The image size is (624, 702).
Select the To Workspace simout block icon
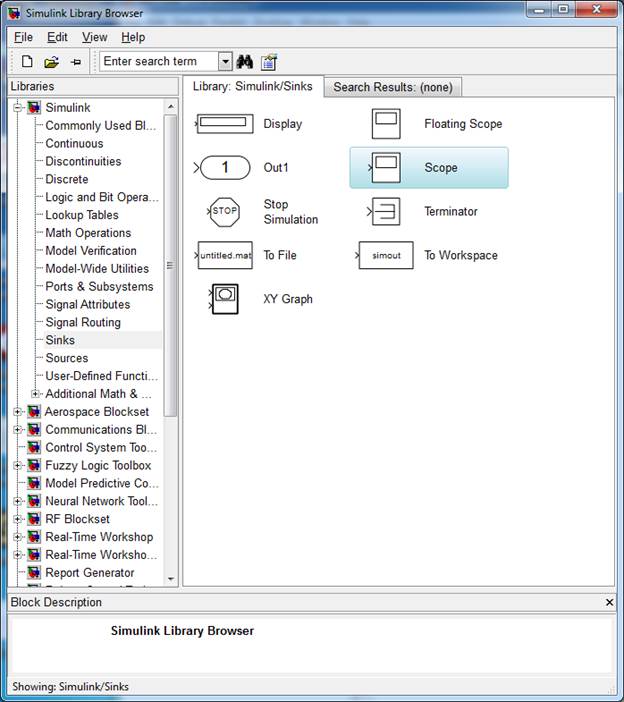coord(385,255)
